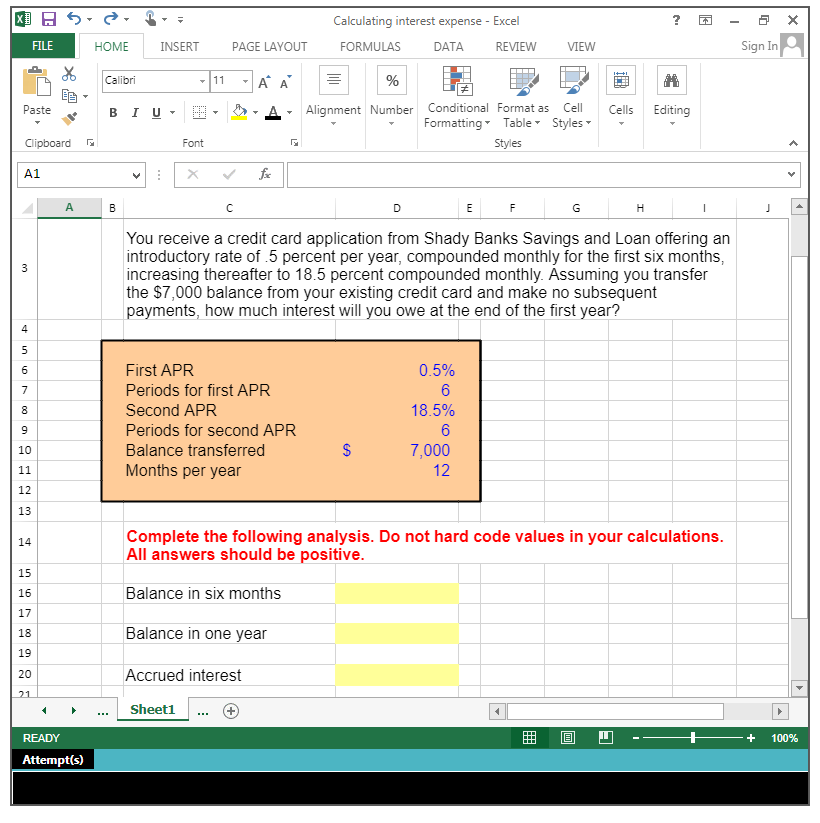Viewport: 820px width, 823px height.
Task: Change text color with the Font Color icon
Action: [272, 112]
